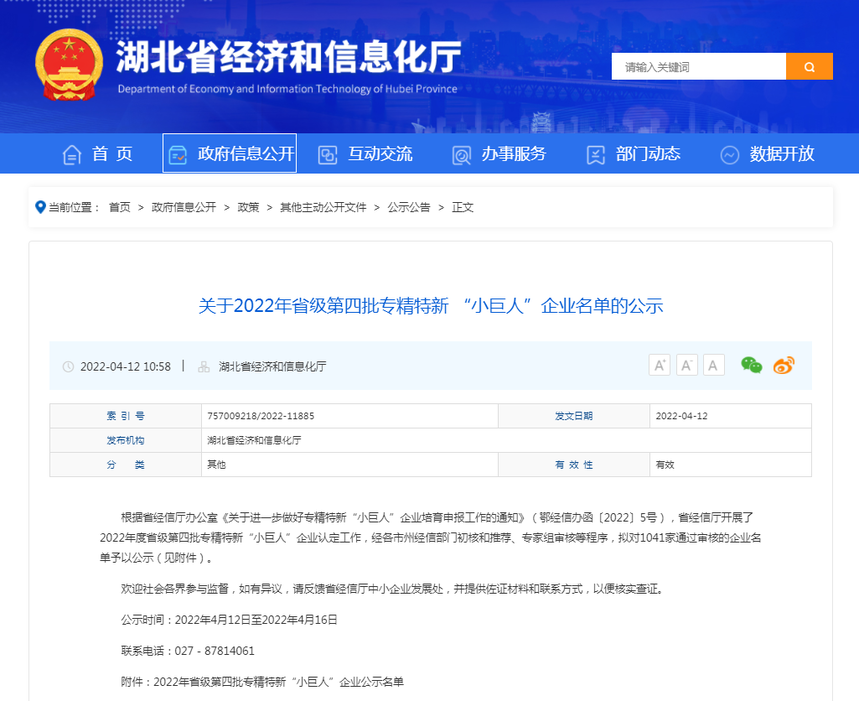859x701 pixels.
Task: Click 正文 in breadcrumb
Action: click(x=462, y=207)
